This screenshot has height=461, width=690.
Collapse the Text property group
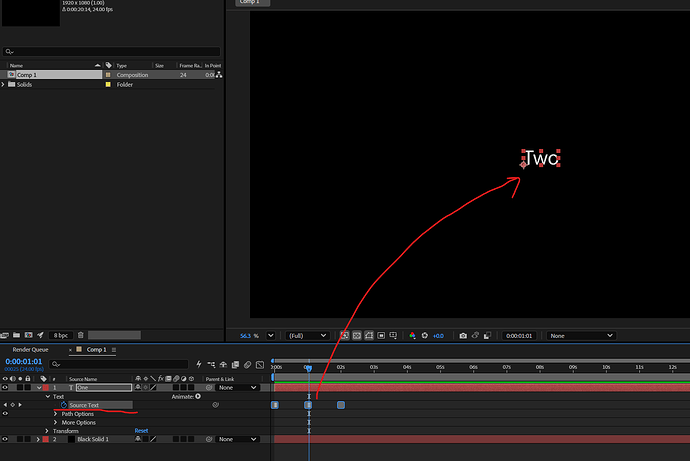[48, 396]
